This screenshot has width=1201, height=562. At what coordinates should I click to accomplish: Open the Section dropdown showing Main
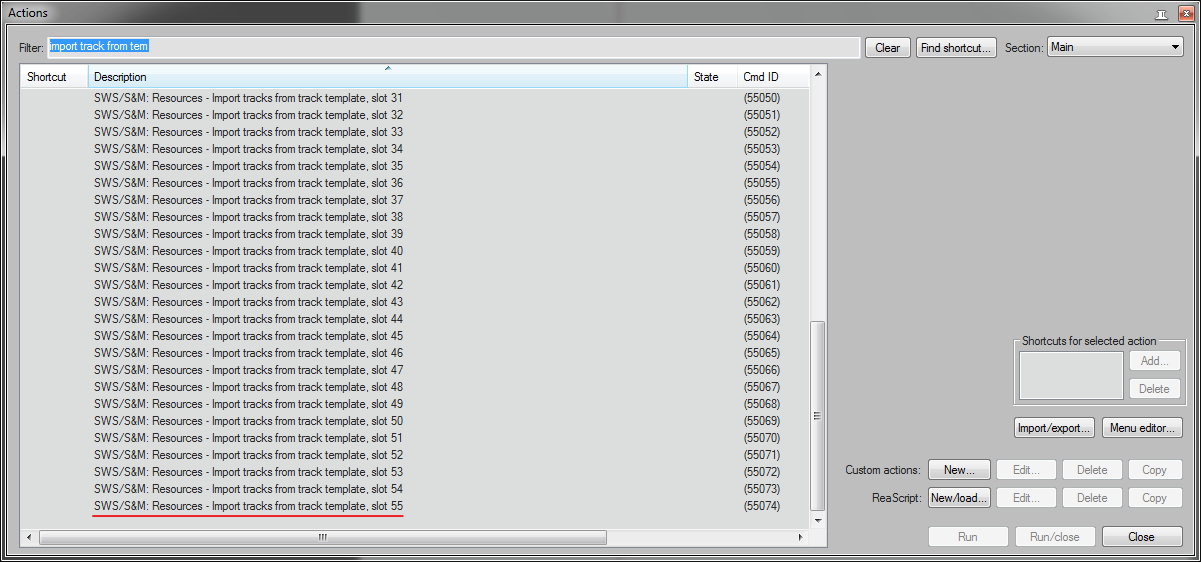(x=1116, y=47)
